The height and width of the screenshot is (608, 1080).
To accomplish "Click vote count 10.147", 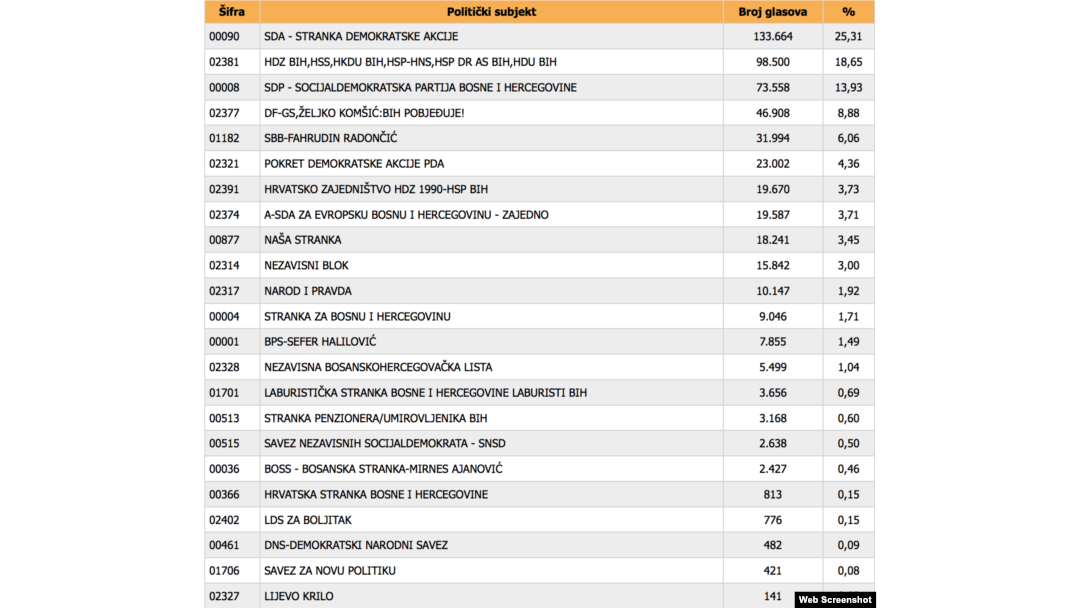I will [x=773, y=291].
